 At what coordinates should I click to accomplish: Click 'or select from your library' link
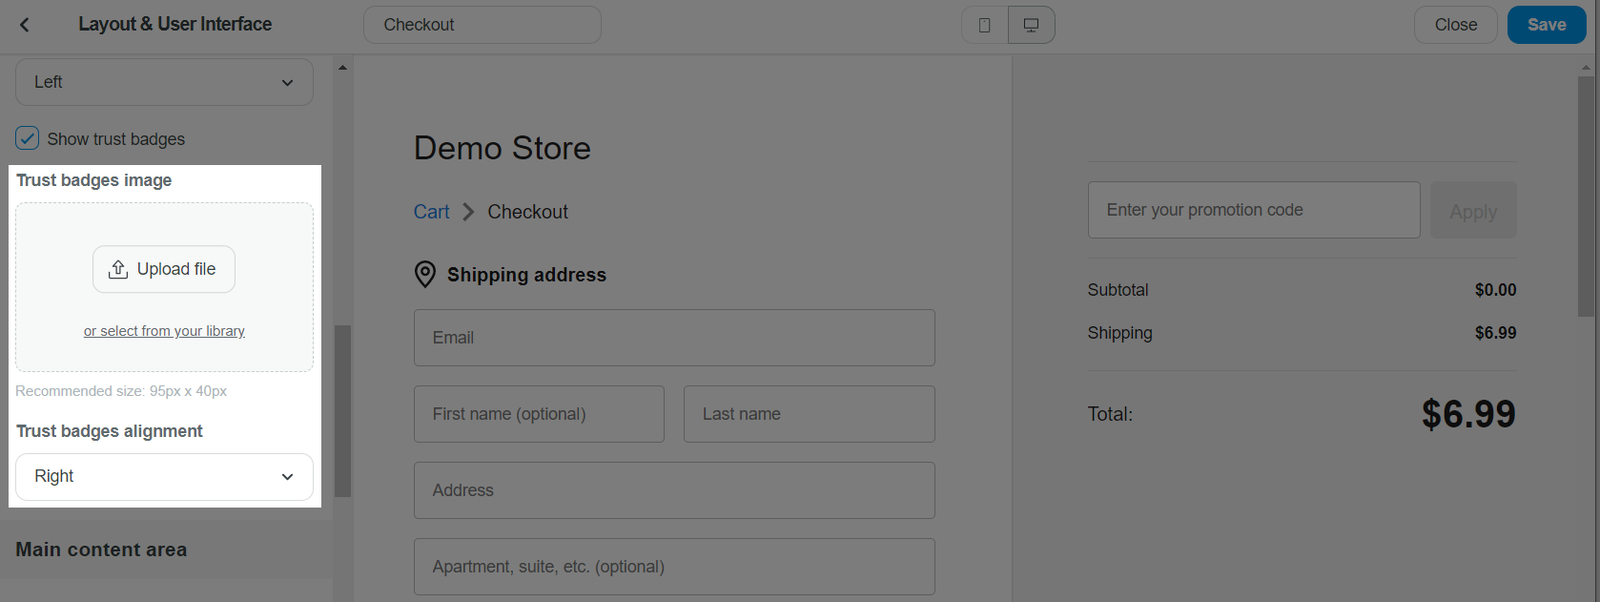click(164, 331)
